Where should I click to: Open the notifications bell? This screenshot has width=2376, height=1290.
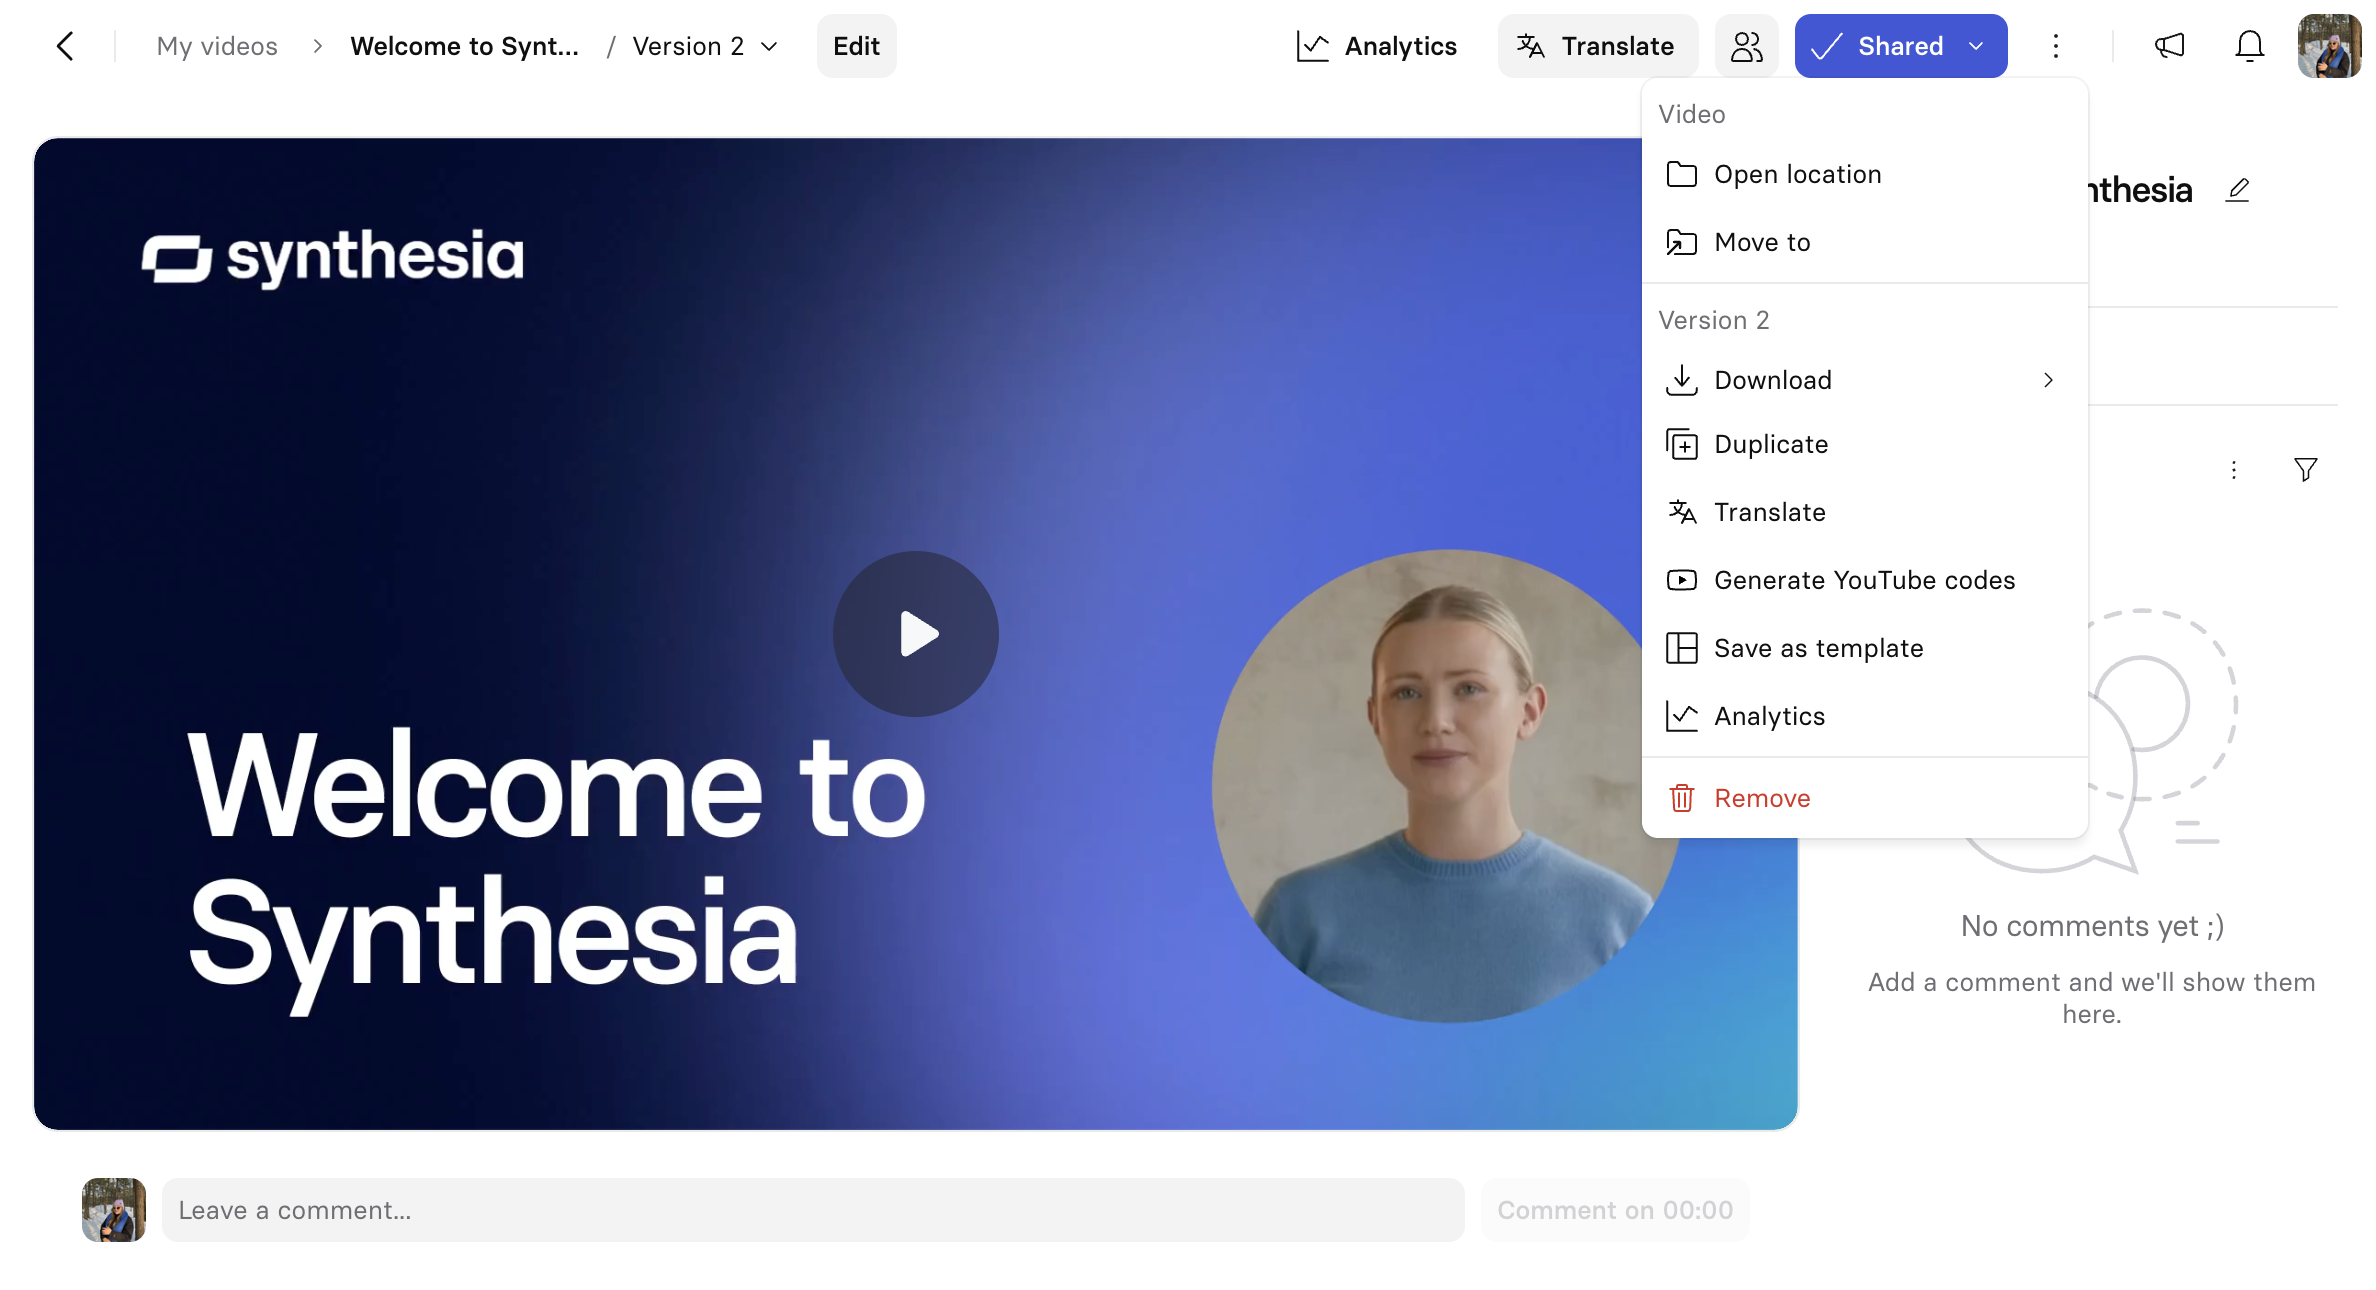click(x=2249, y=46)
